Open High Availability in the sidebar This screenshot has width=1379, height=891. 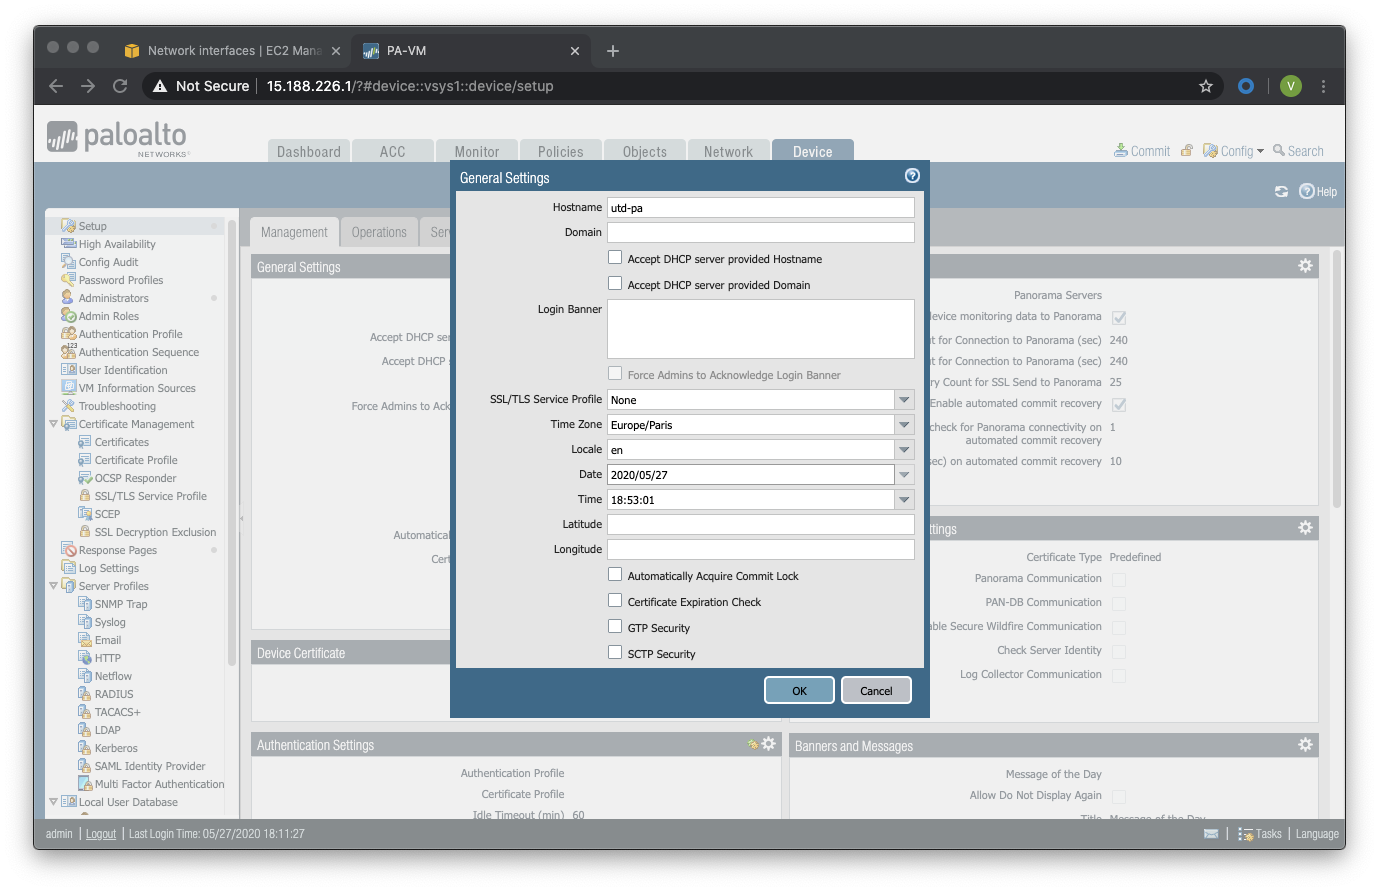pyautogui.click(x=117, y=244)
